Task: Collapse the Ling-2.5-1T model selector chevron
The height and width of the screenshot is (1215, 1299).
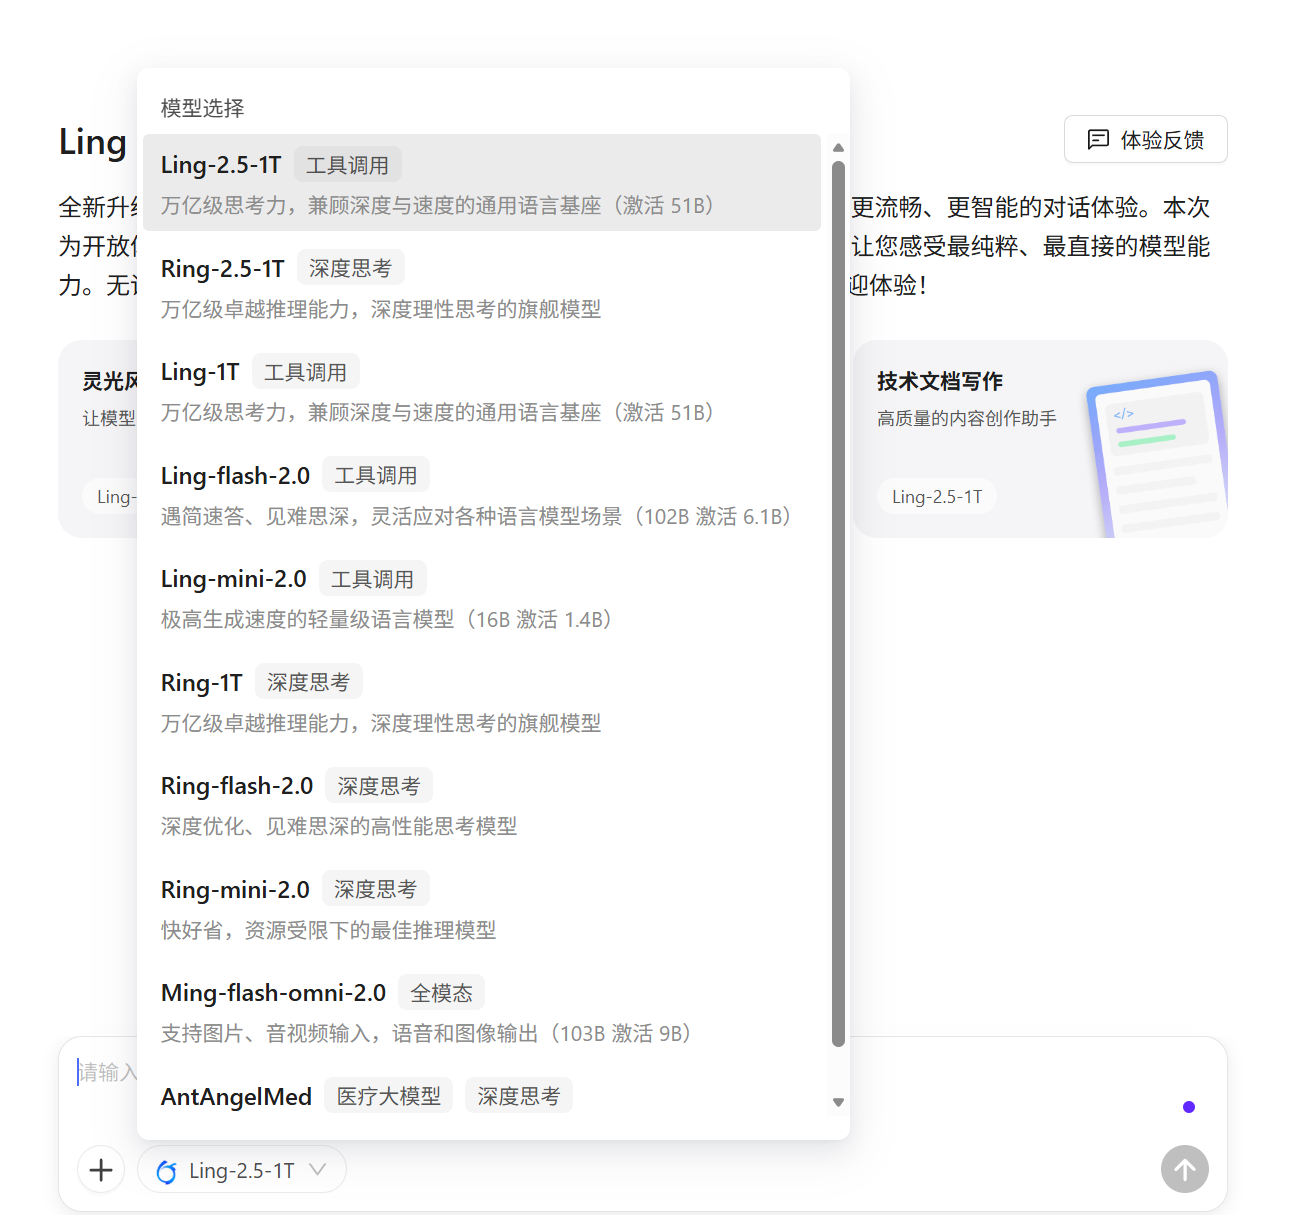Action: [x=318, y=1169]
